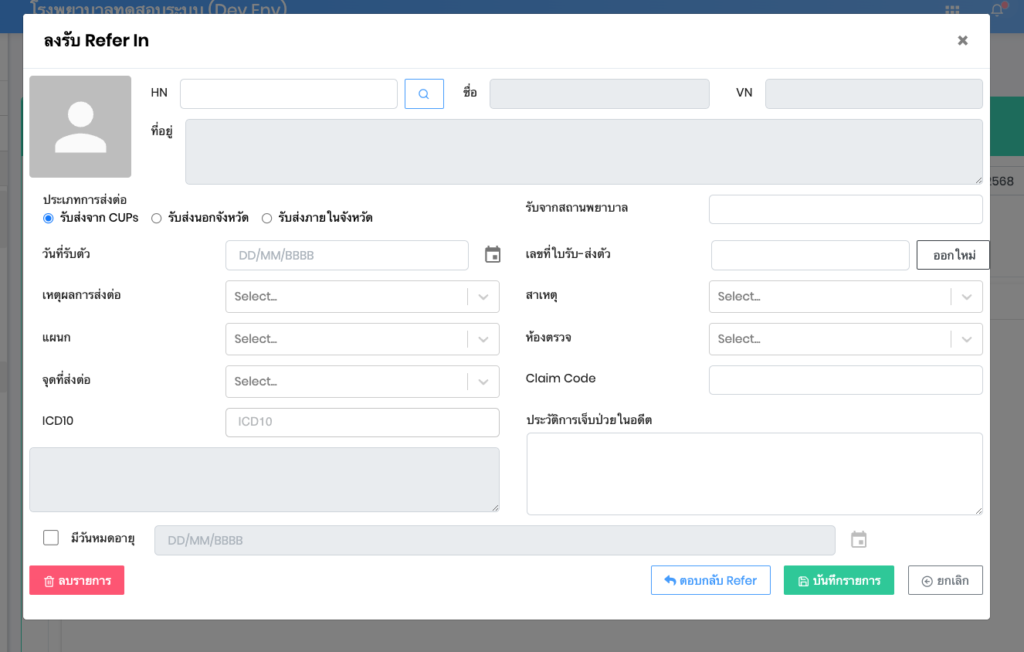Click the ออกใหม่ button
The height and width of the screenshot is (652, 1024).
952,255
